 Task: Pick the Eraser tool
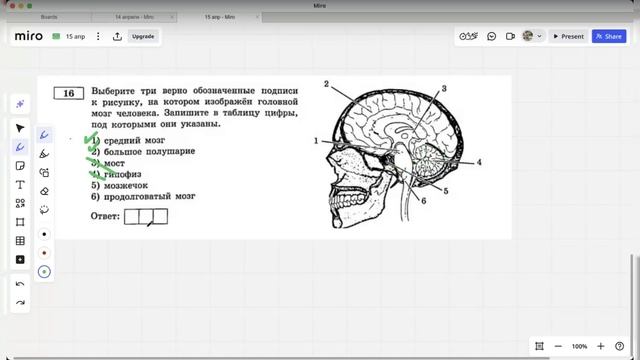tap(44, 191)
